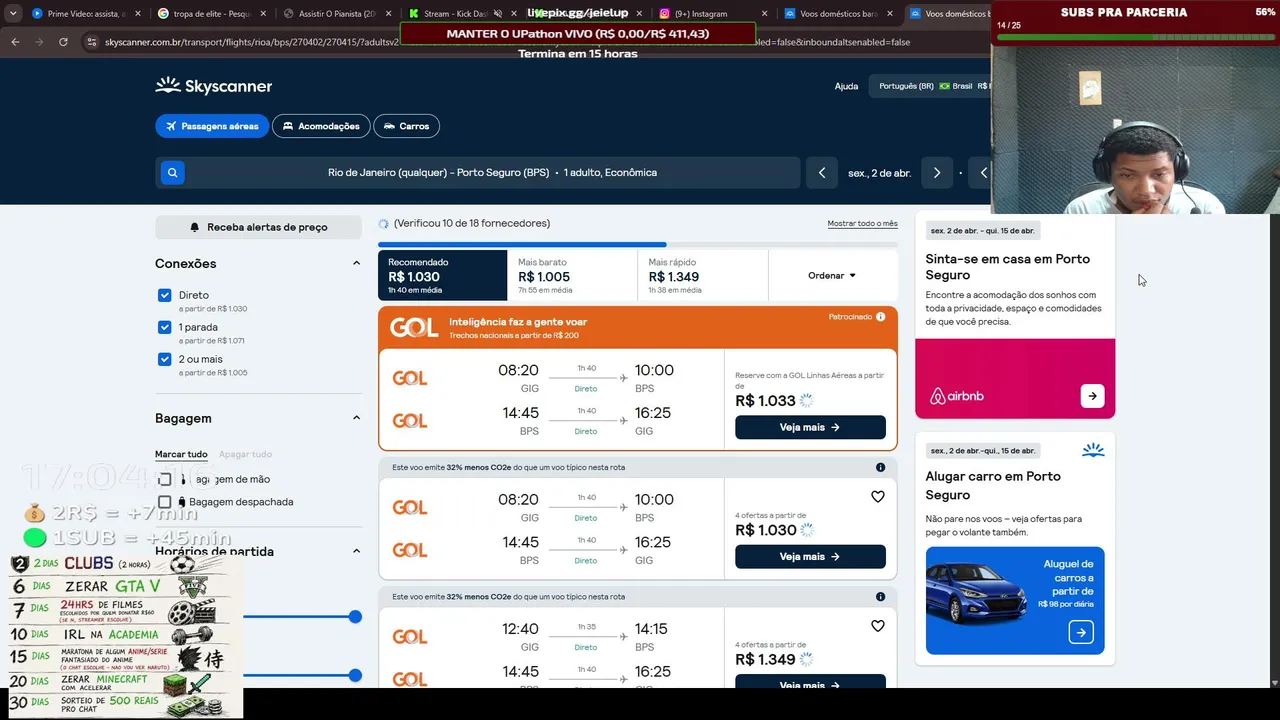
Task: Click the blue car rental ad image
Action: click(1015, 600)
